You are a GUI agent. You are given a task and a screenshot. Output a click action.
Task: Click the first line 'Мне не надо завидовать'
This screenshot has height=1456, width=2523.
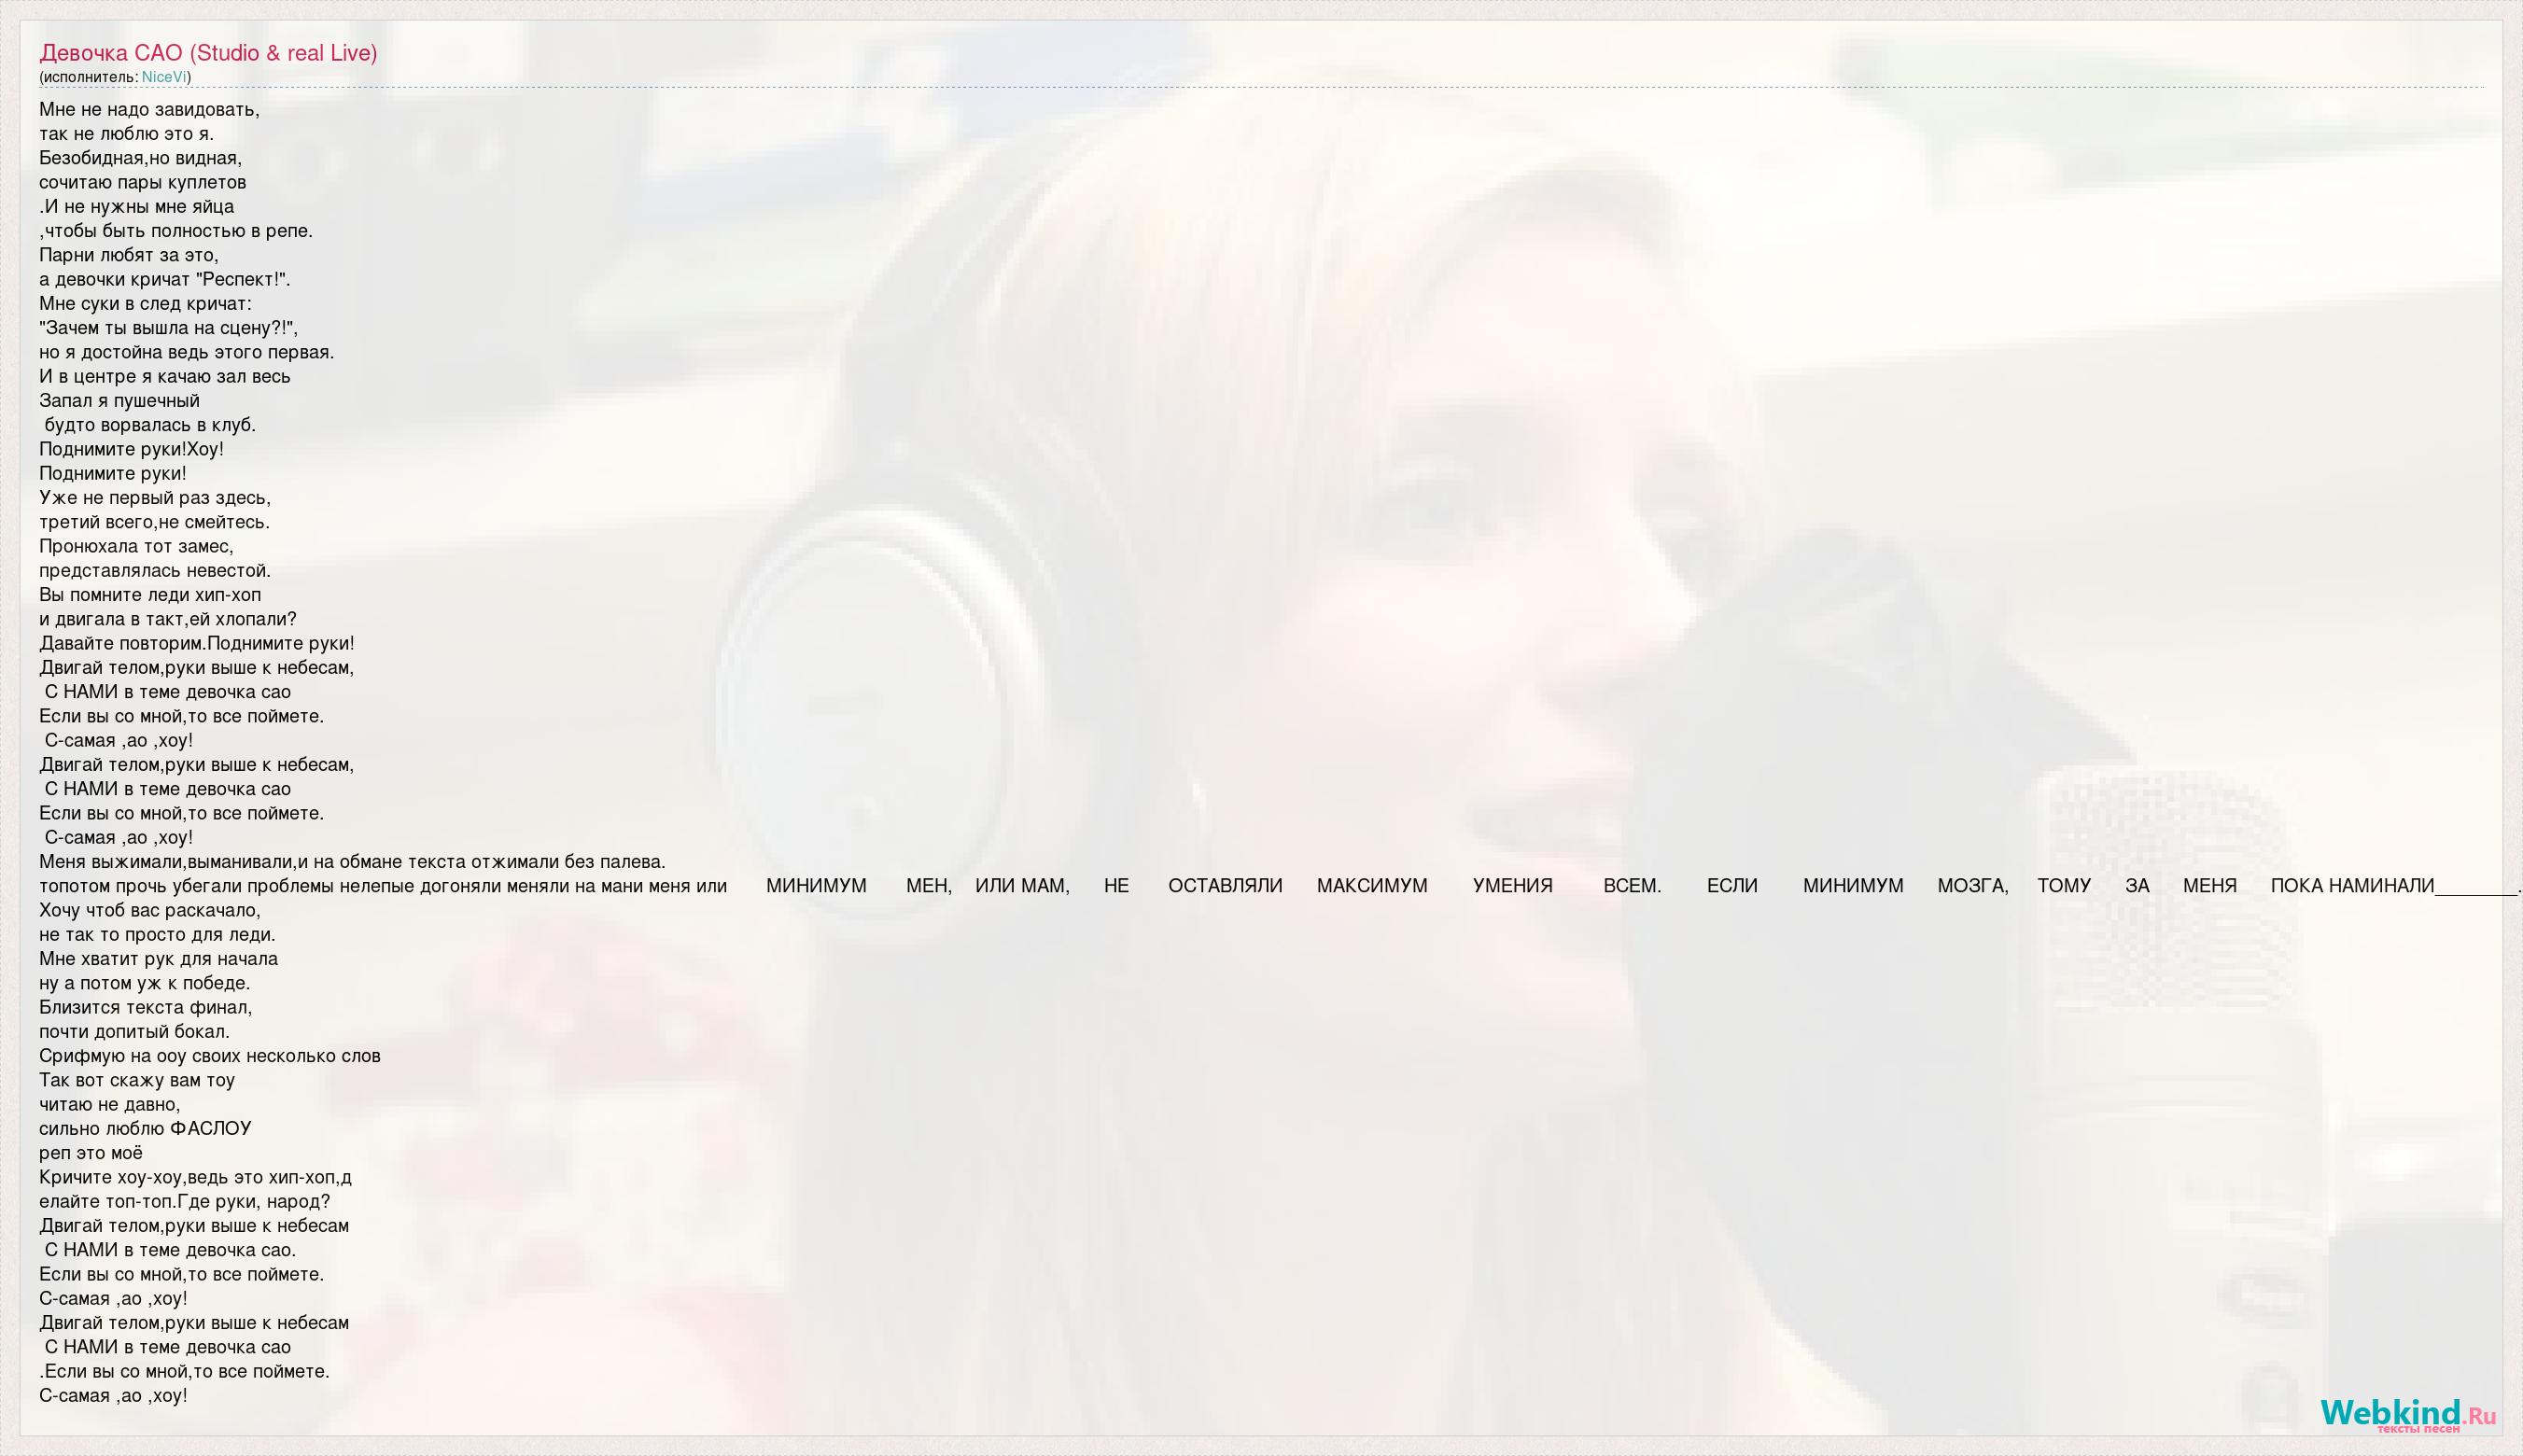tap(149, 110)
